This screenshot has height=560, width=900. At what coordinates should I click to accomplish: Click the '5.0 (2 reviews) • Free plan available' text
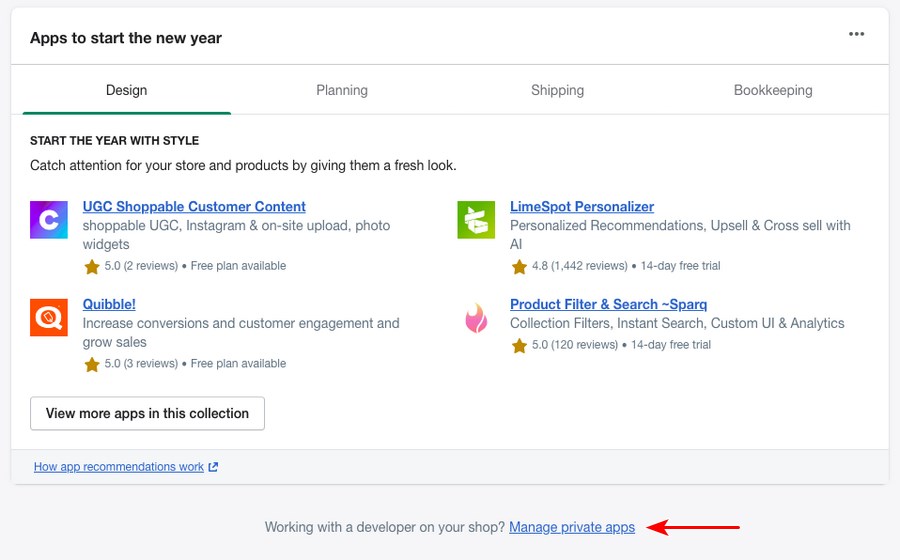coord(195,266)
